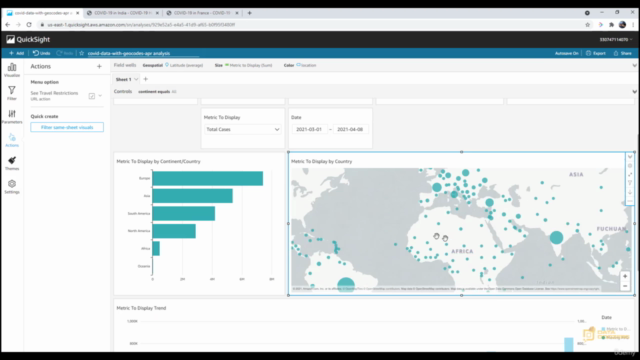Maximize the map visual icon
The width and height of the screenshot is (640, 360).
tap(630, 174)
